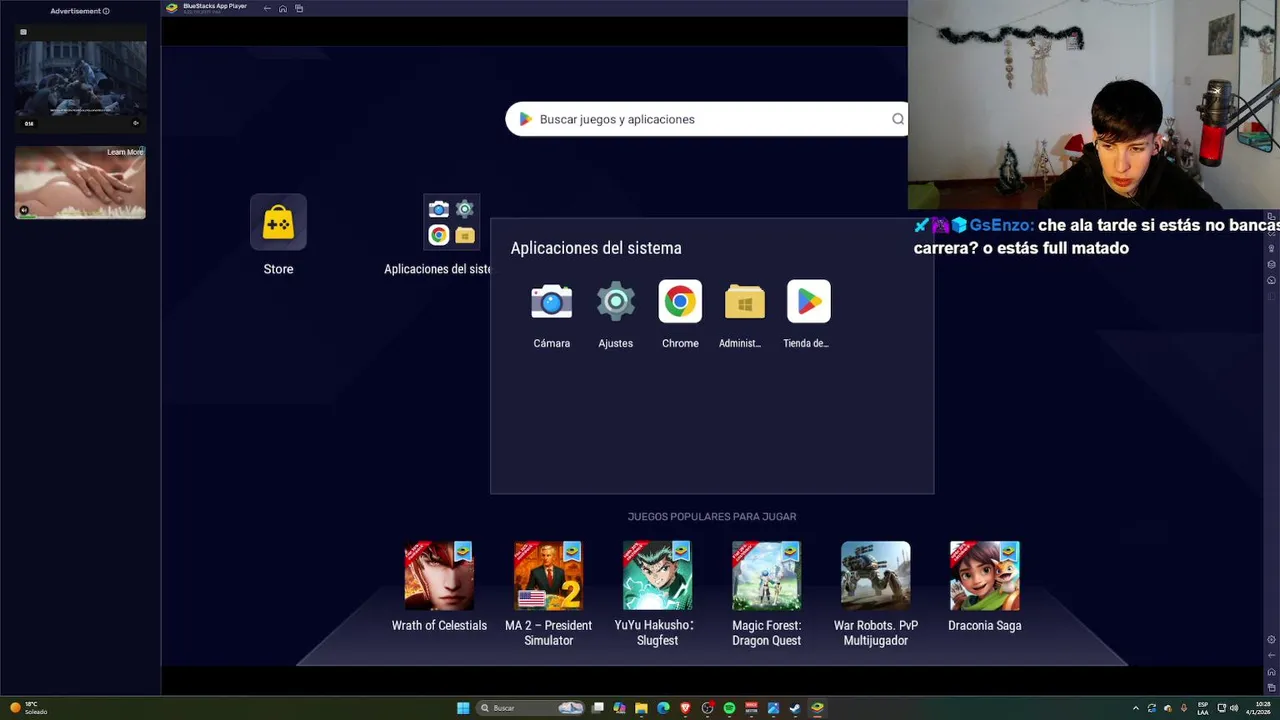Open Windows Start menu

463,708
